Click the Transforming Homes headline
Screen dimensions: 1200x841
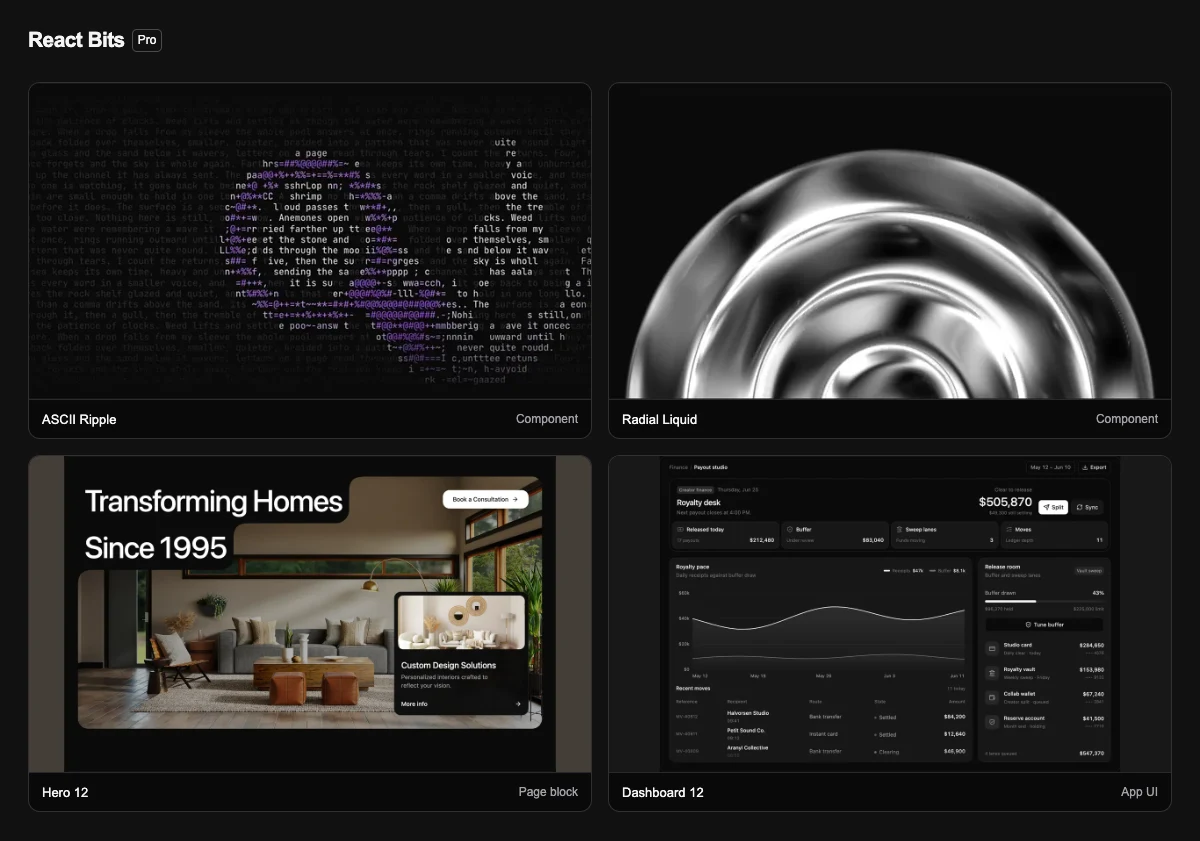(214, 501)
